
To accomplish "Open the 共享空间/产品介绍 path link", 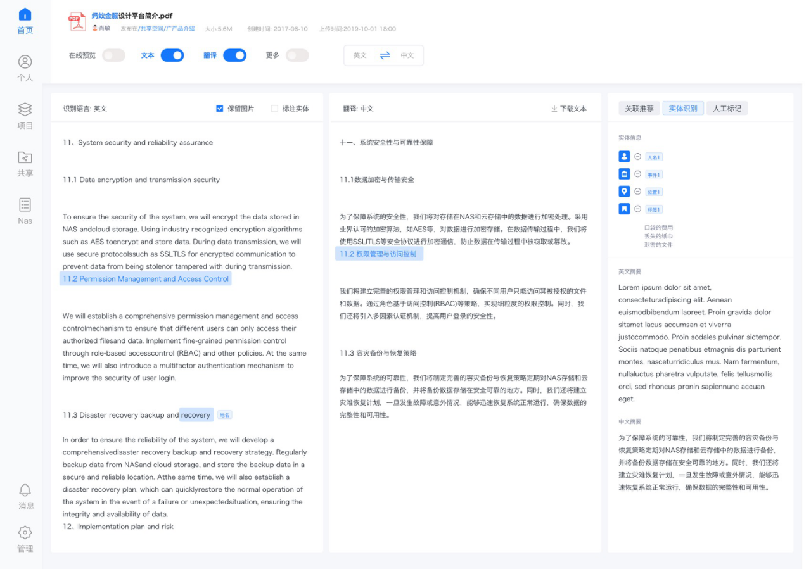I will click(167, 28).
